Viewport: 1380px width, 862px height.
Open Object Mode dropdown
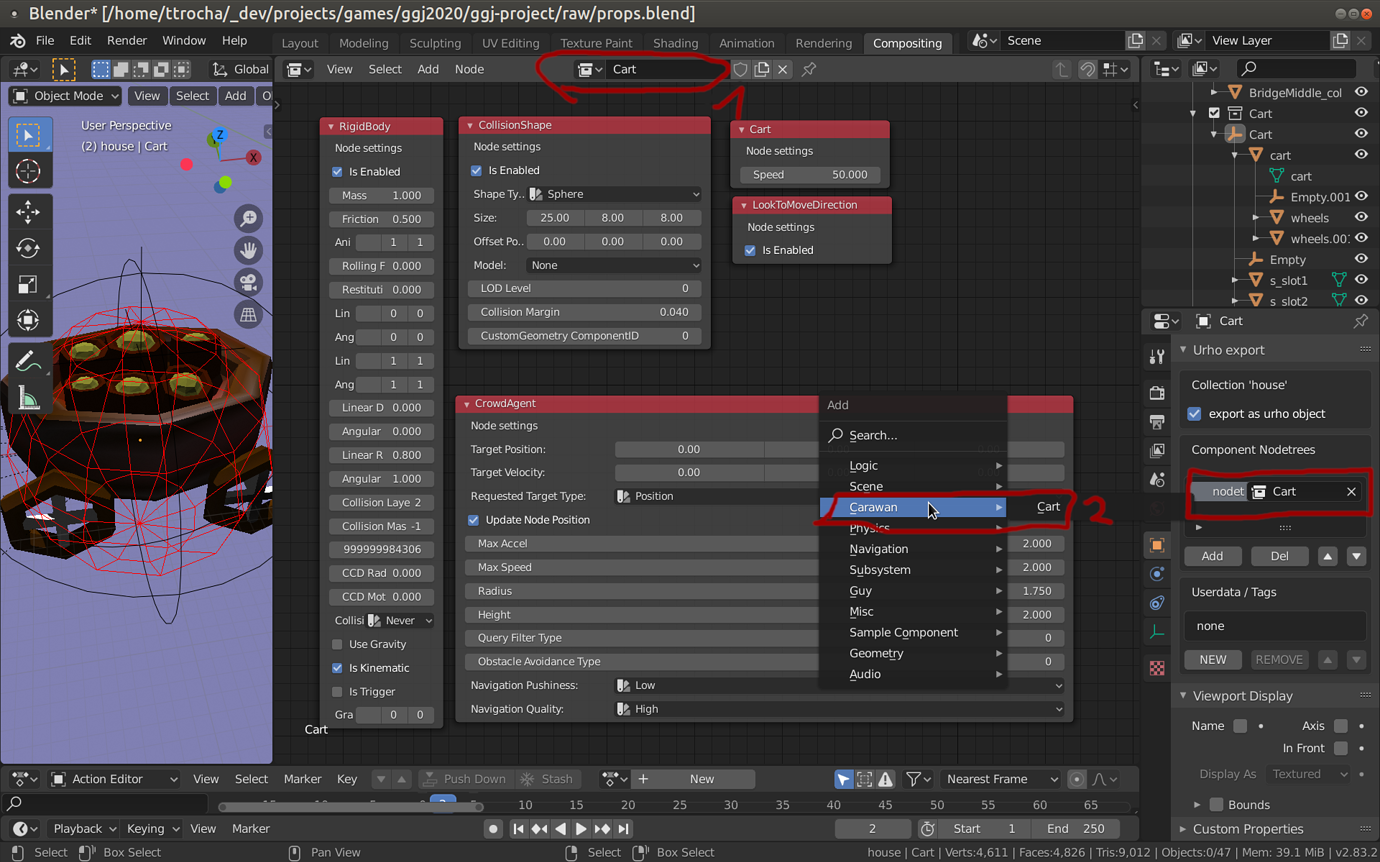pyautogui.click(x=65, y=96)
